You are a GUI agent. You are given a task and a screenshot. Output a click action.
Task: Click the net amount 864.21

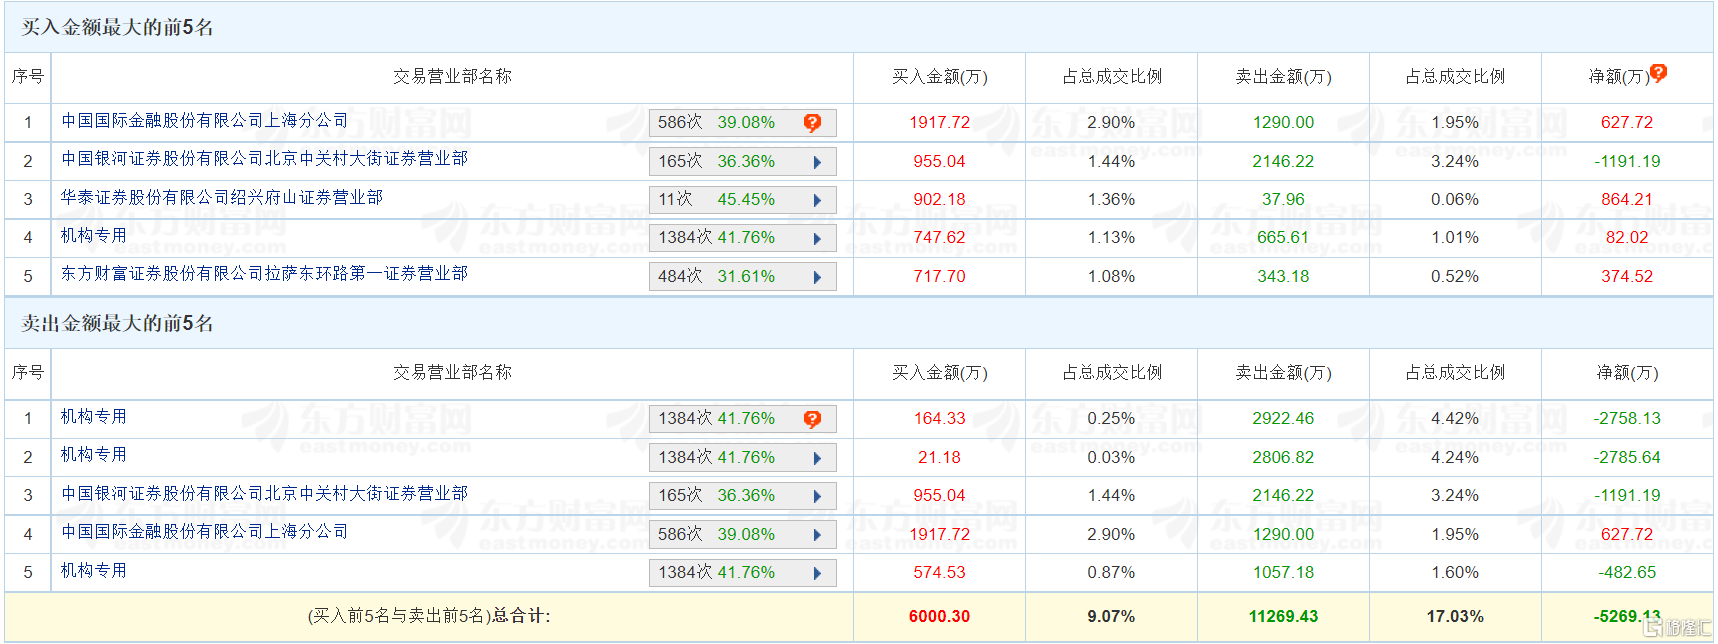(1627, 199)
